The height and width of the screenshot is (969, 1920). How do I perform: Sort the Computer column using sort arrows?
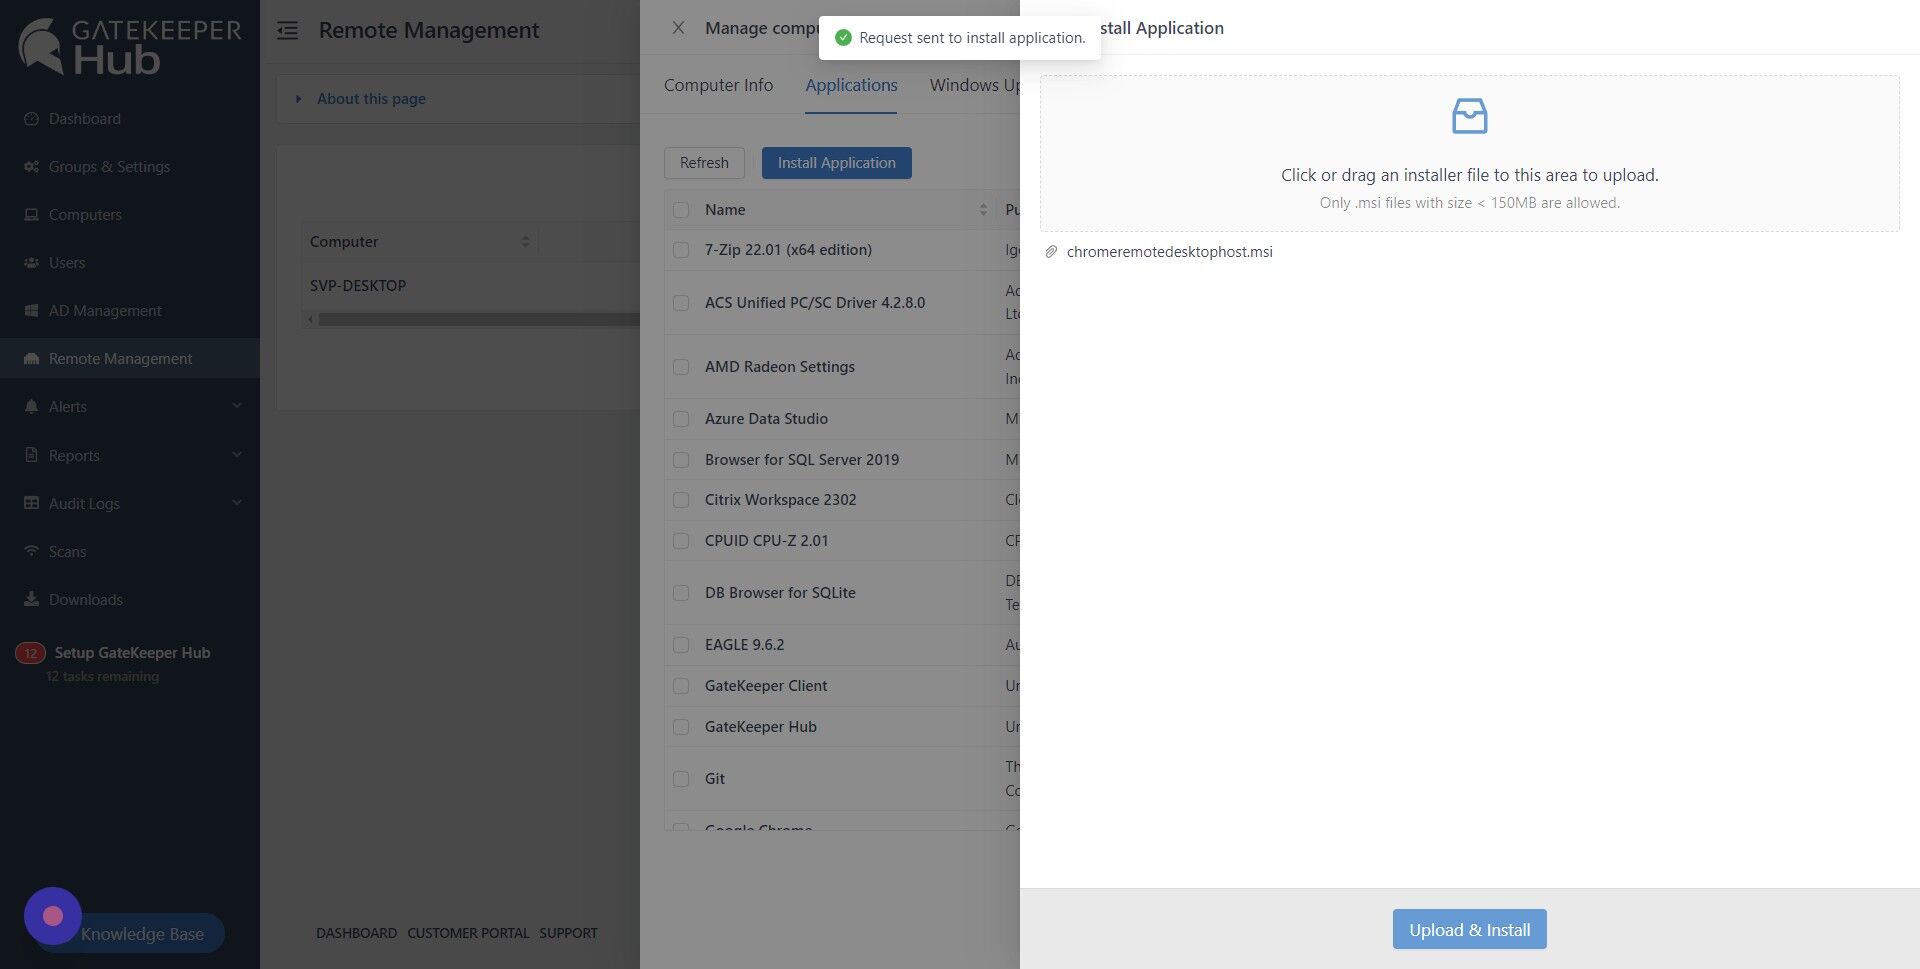[525, 242]
